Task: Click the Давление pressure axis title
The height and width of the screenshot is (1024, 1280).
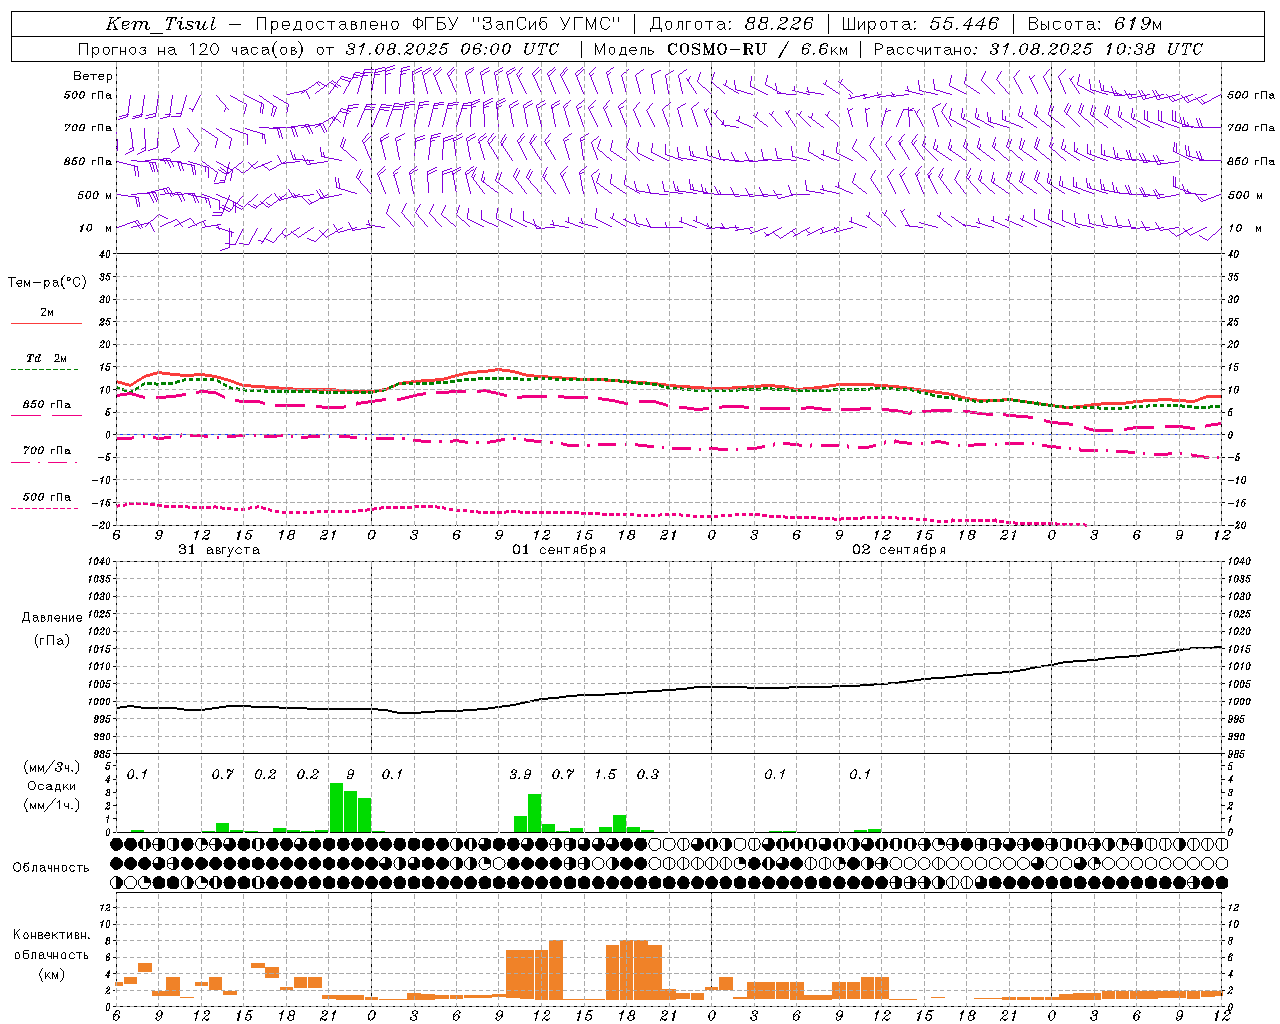Action: pyautogui.click(x=52, y=618)
